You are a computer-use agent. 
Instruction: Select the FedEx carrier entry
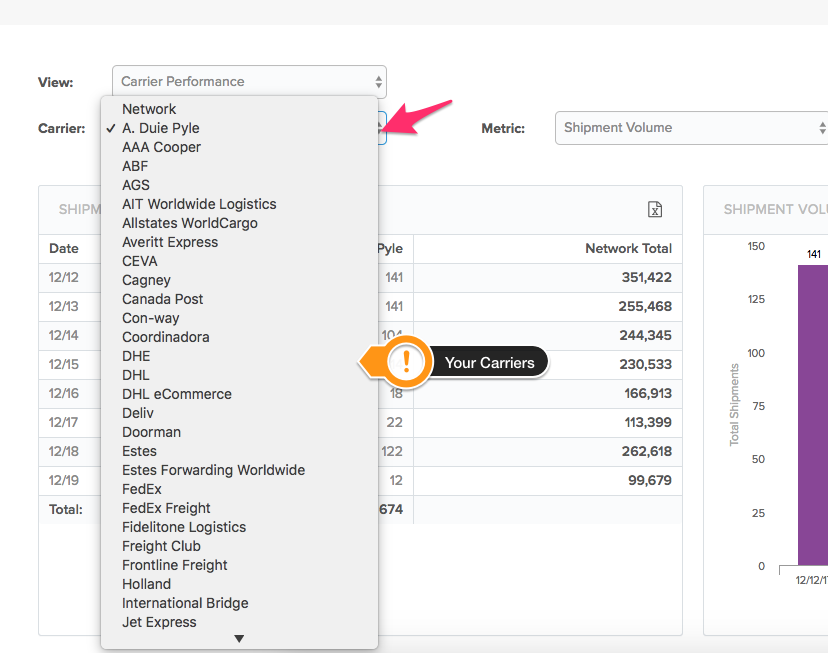point(239,489)
